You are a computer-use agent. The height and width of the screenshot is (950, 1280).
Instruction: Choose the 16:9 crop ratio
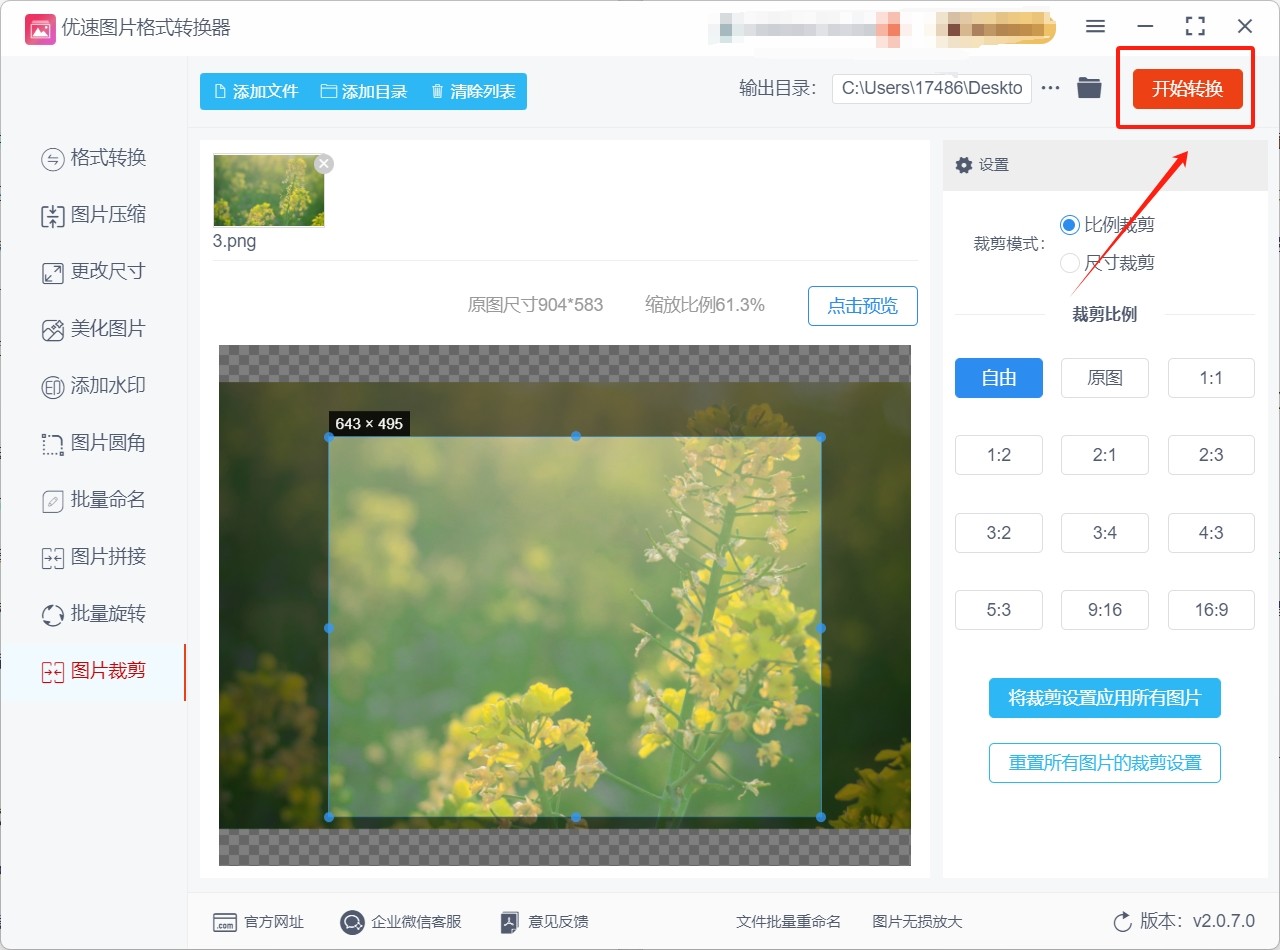[1210, 610]
